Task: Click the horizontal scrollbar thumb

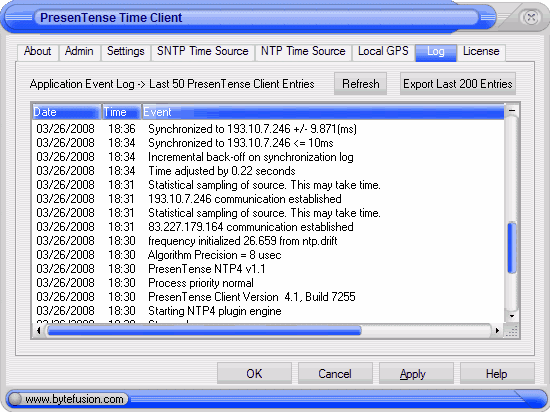Action: click(x=204, y=330)
